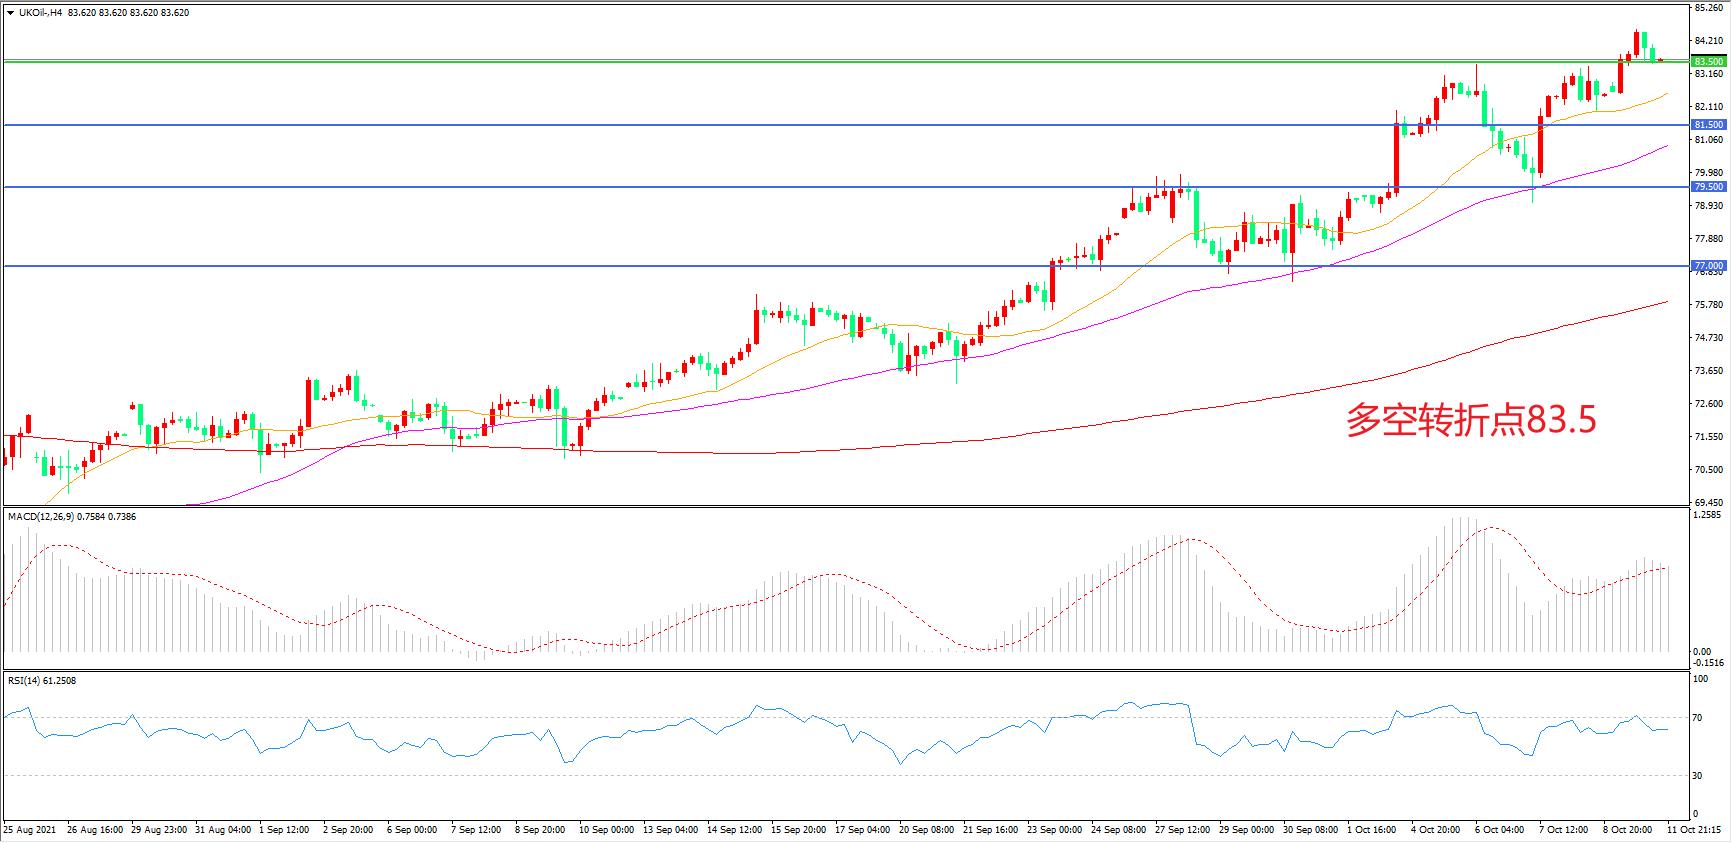Viewport: 1732px width, 843px height.
Task: Click the UKOil-,H4 chart title
Action: 40,13
